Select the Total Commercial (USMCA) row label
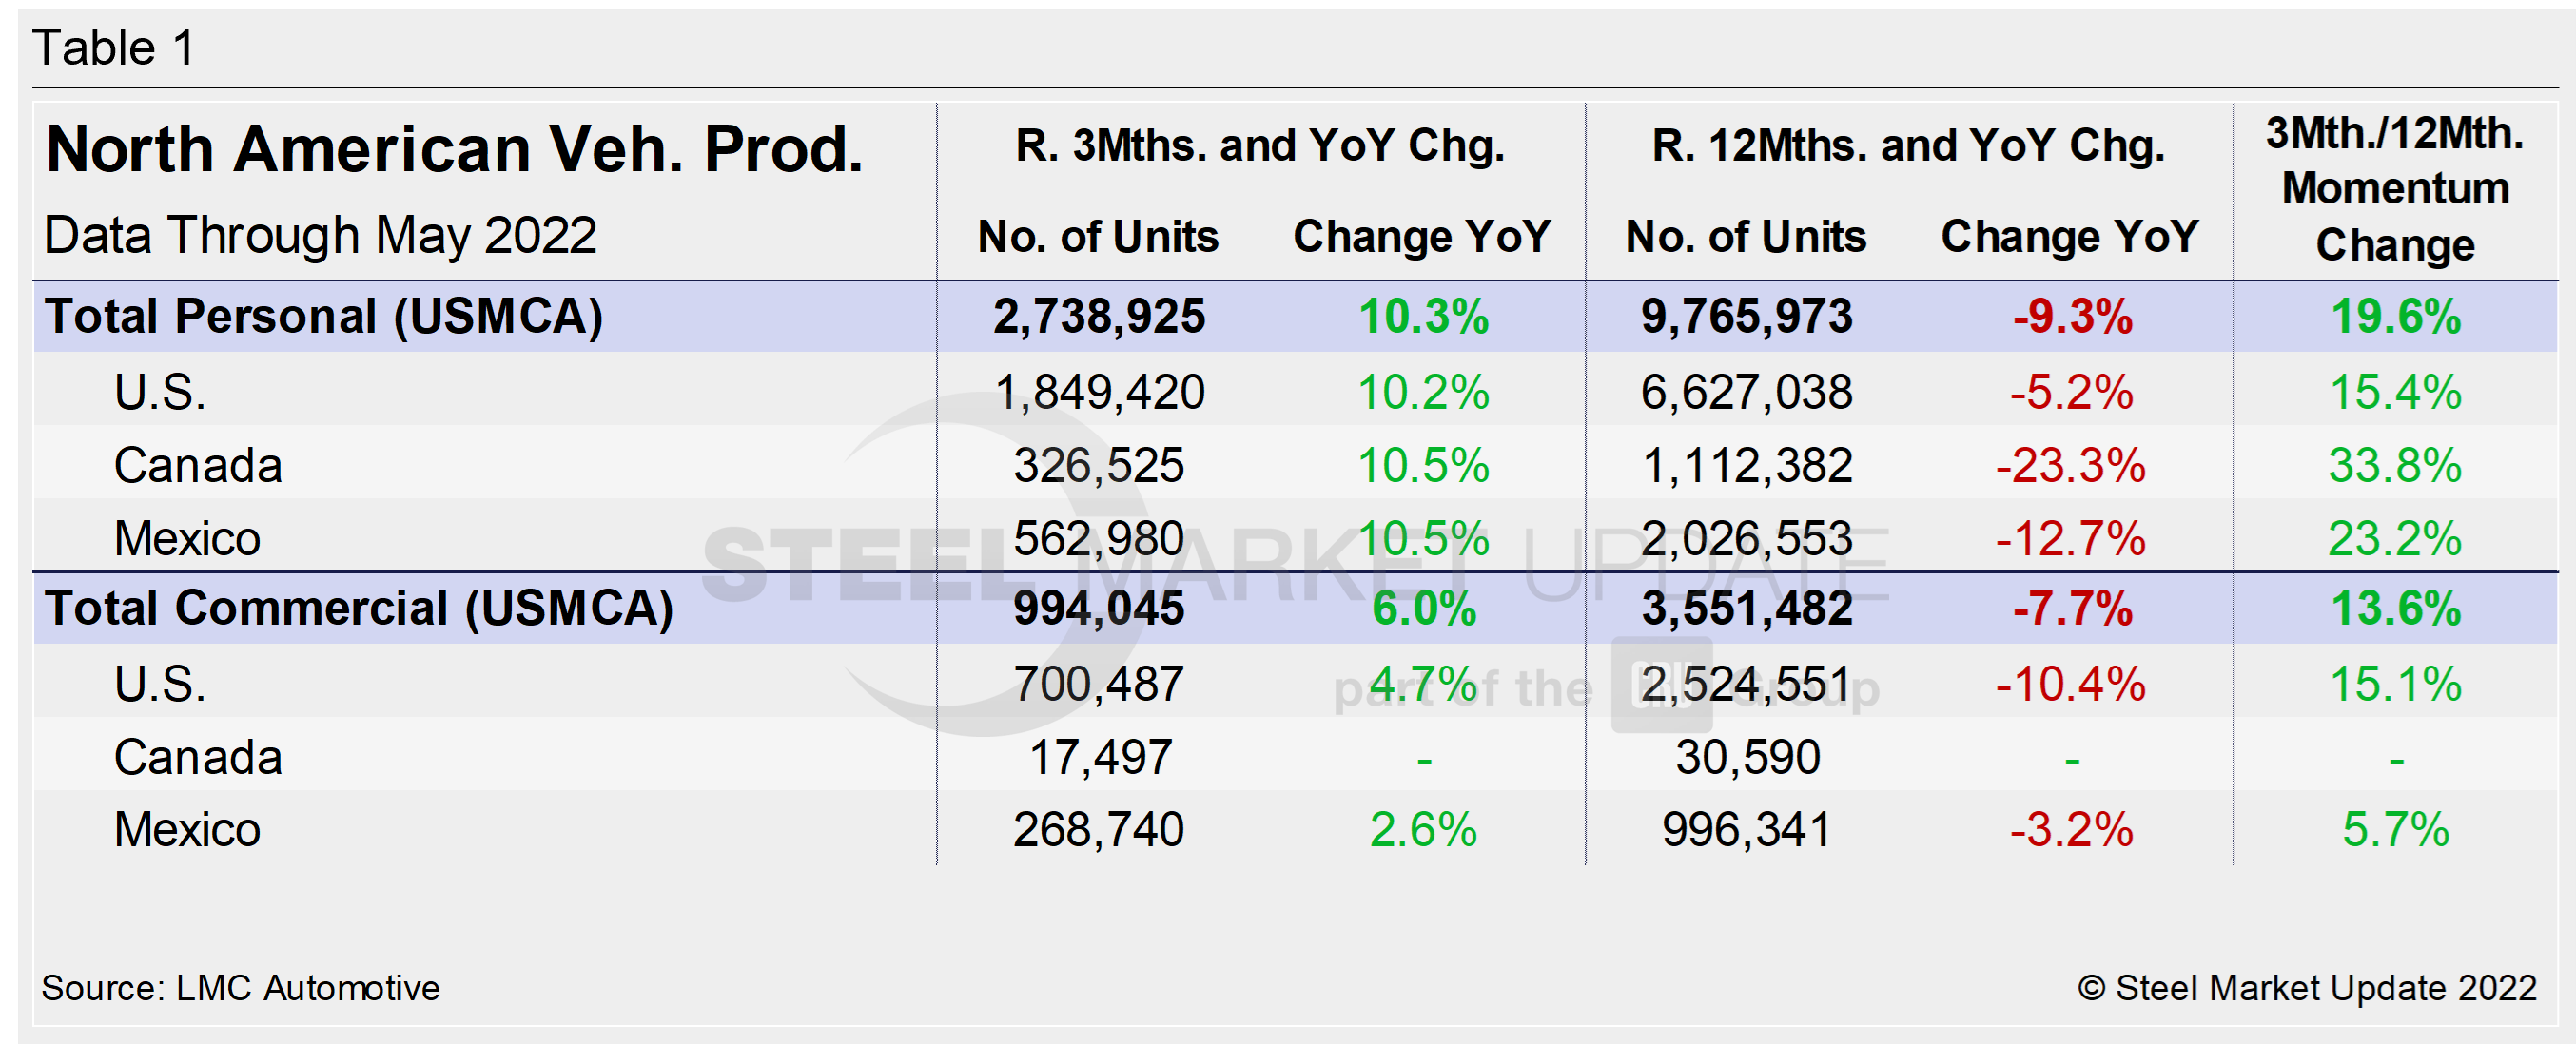Viewport: 2576px width, 1044px height. click(x=359, y=608)
